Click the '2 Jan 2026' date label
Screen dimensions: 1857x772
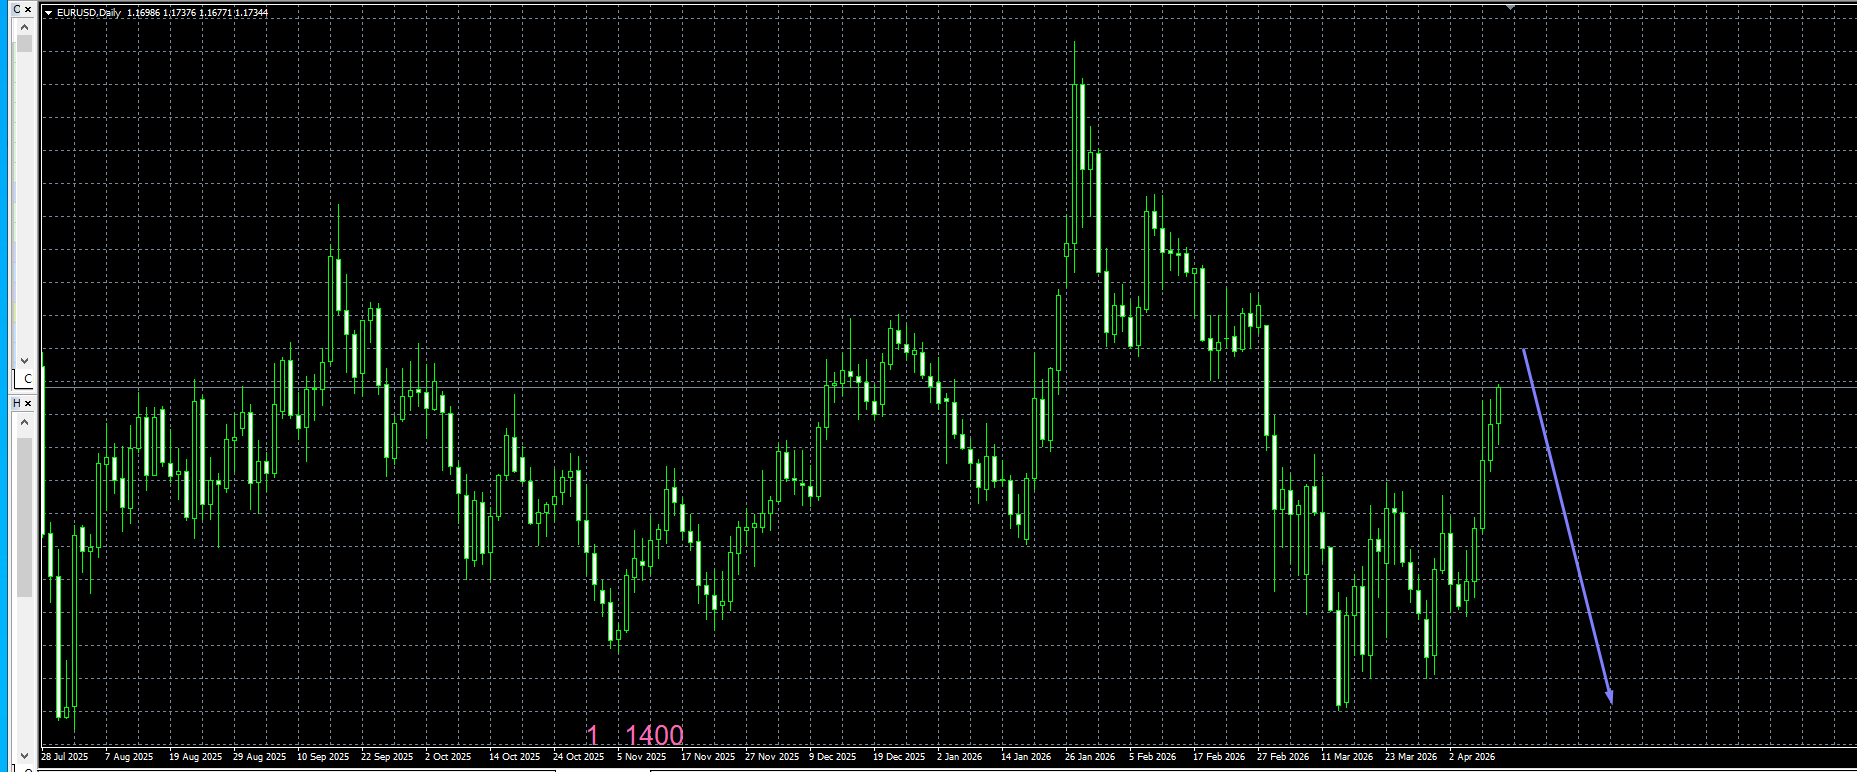(x=960, y=757)
